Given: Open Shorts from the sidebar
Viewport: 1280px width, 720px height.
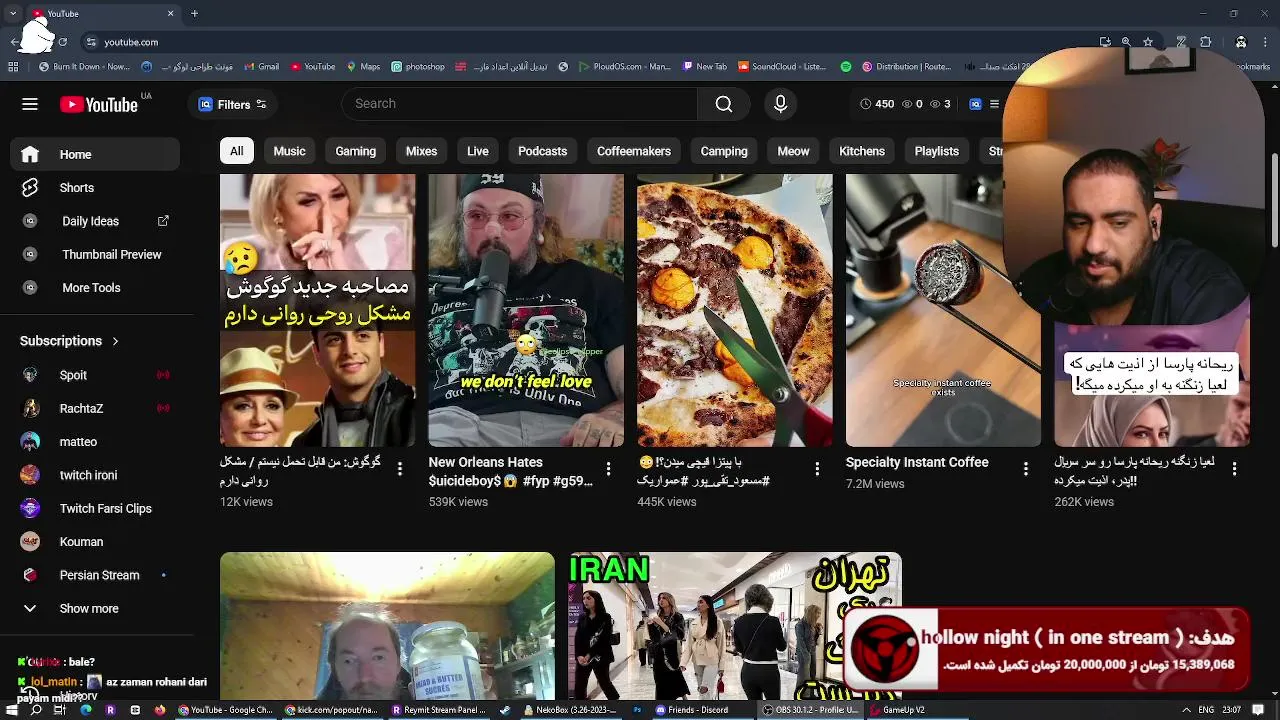Looking at the screenshot, I should 95,188.
